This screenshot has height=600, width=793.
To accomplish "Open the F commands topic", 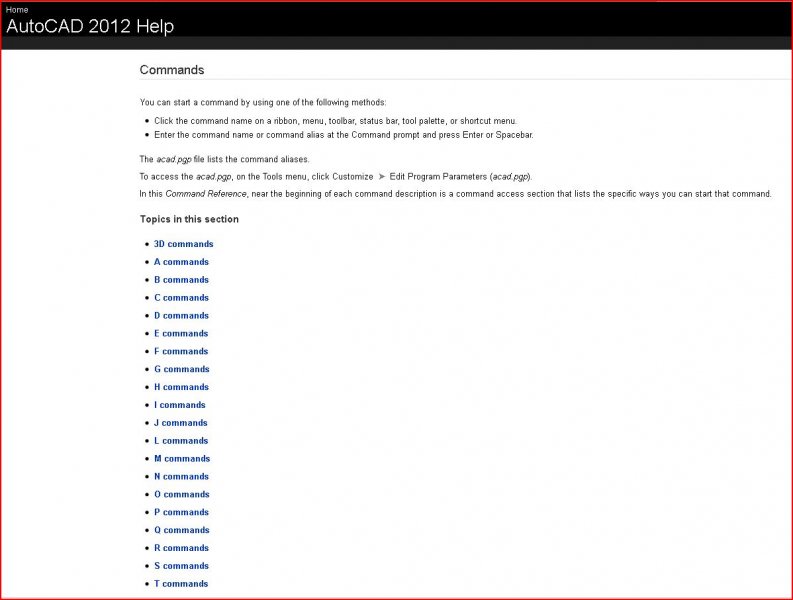I will coord(181,351).
